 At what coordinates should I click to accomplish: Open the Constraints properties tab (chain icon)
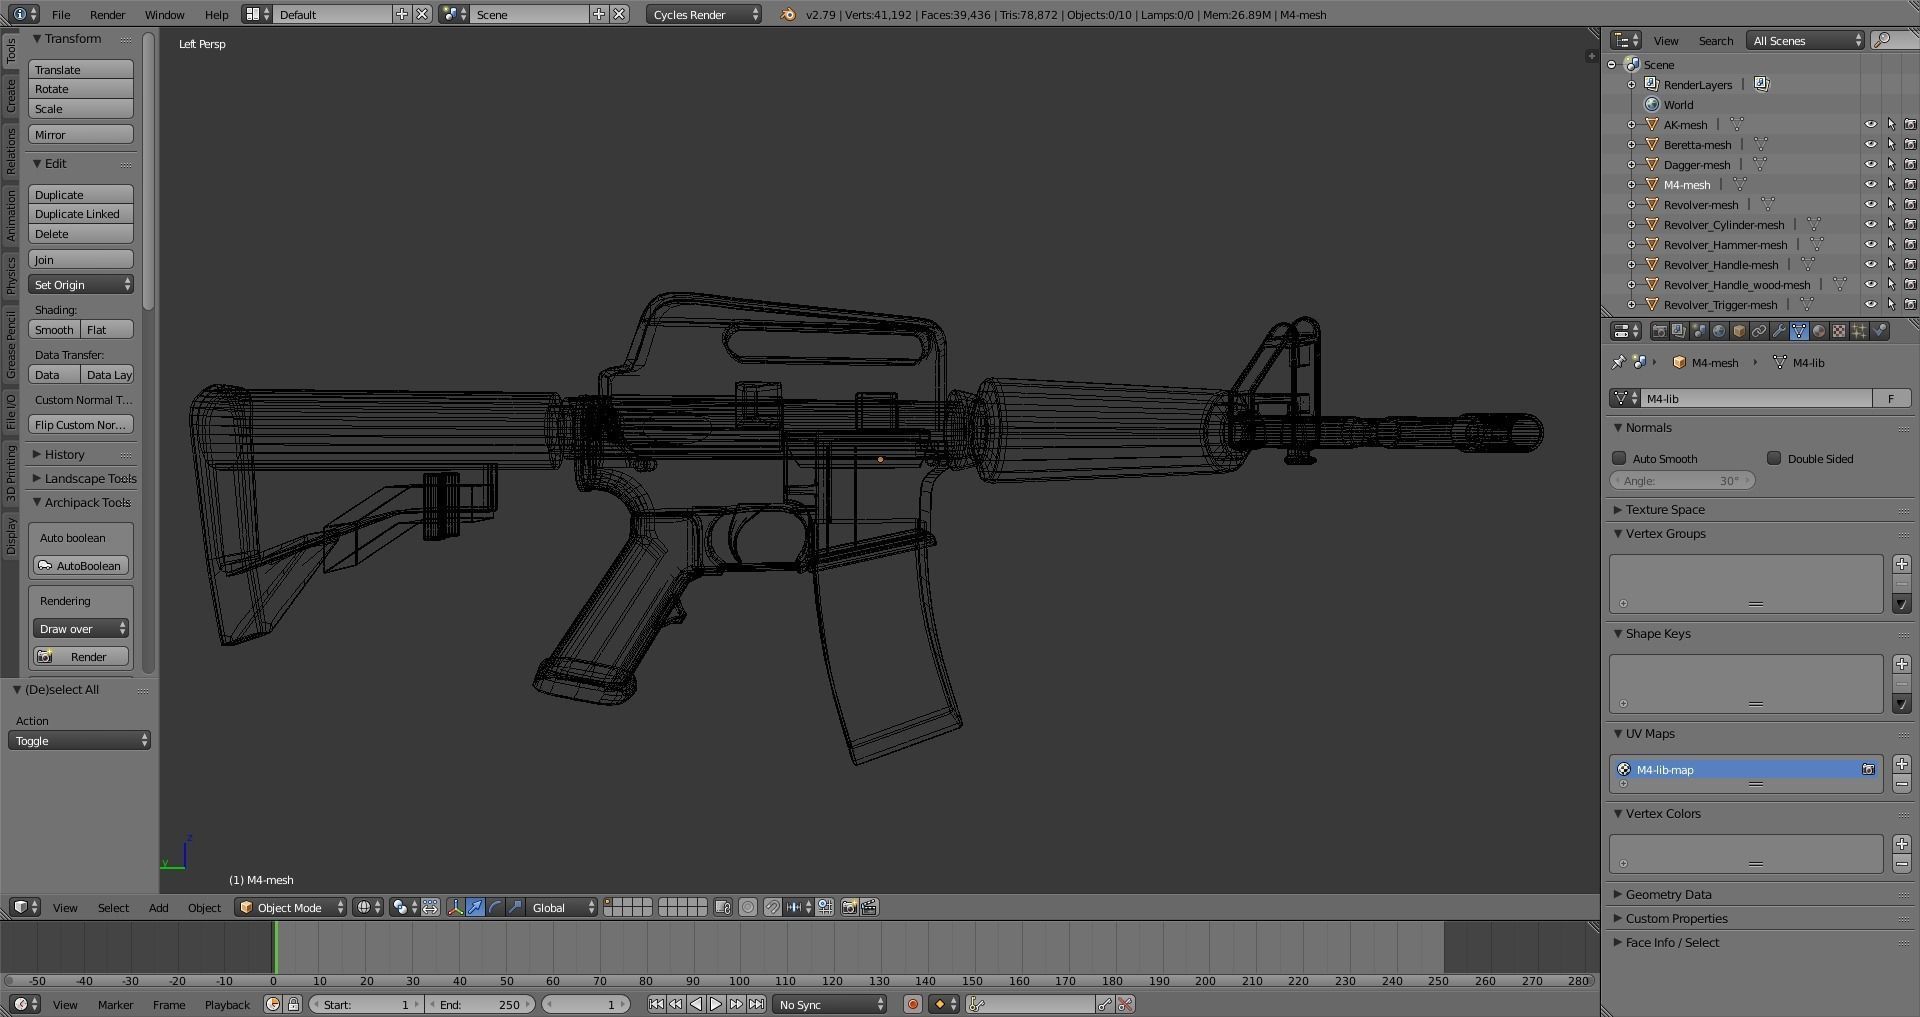coord(1759,331)
